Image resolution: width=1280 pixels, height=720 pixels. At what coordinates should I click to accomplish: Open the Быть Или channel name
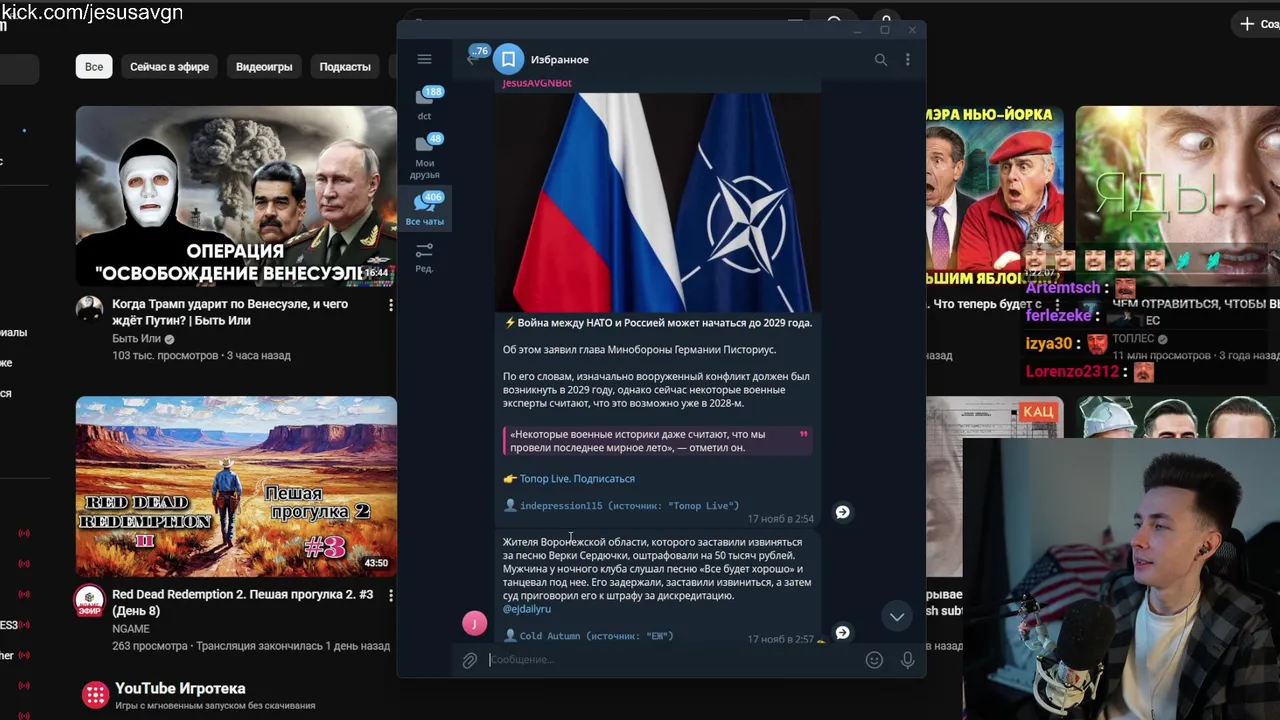(x=136, y=339)
